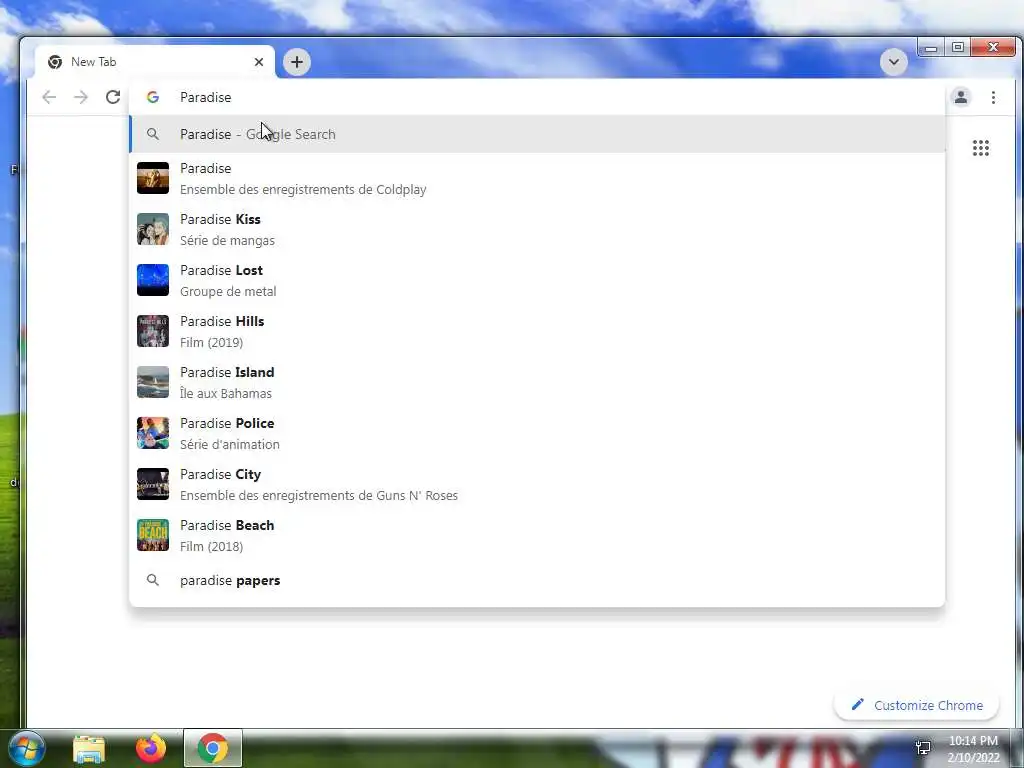Click the Chrome taskbar icon
The width and height of the screenshot is (1024, 768).
coord(213,748)
